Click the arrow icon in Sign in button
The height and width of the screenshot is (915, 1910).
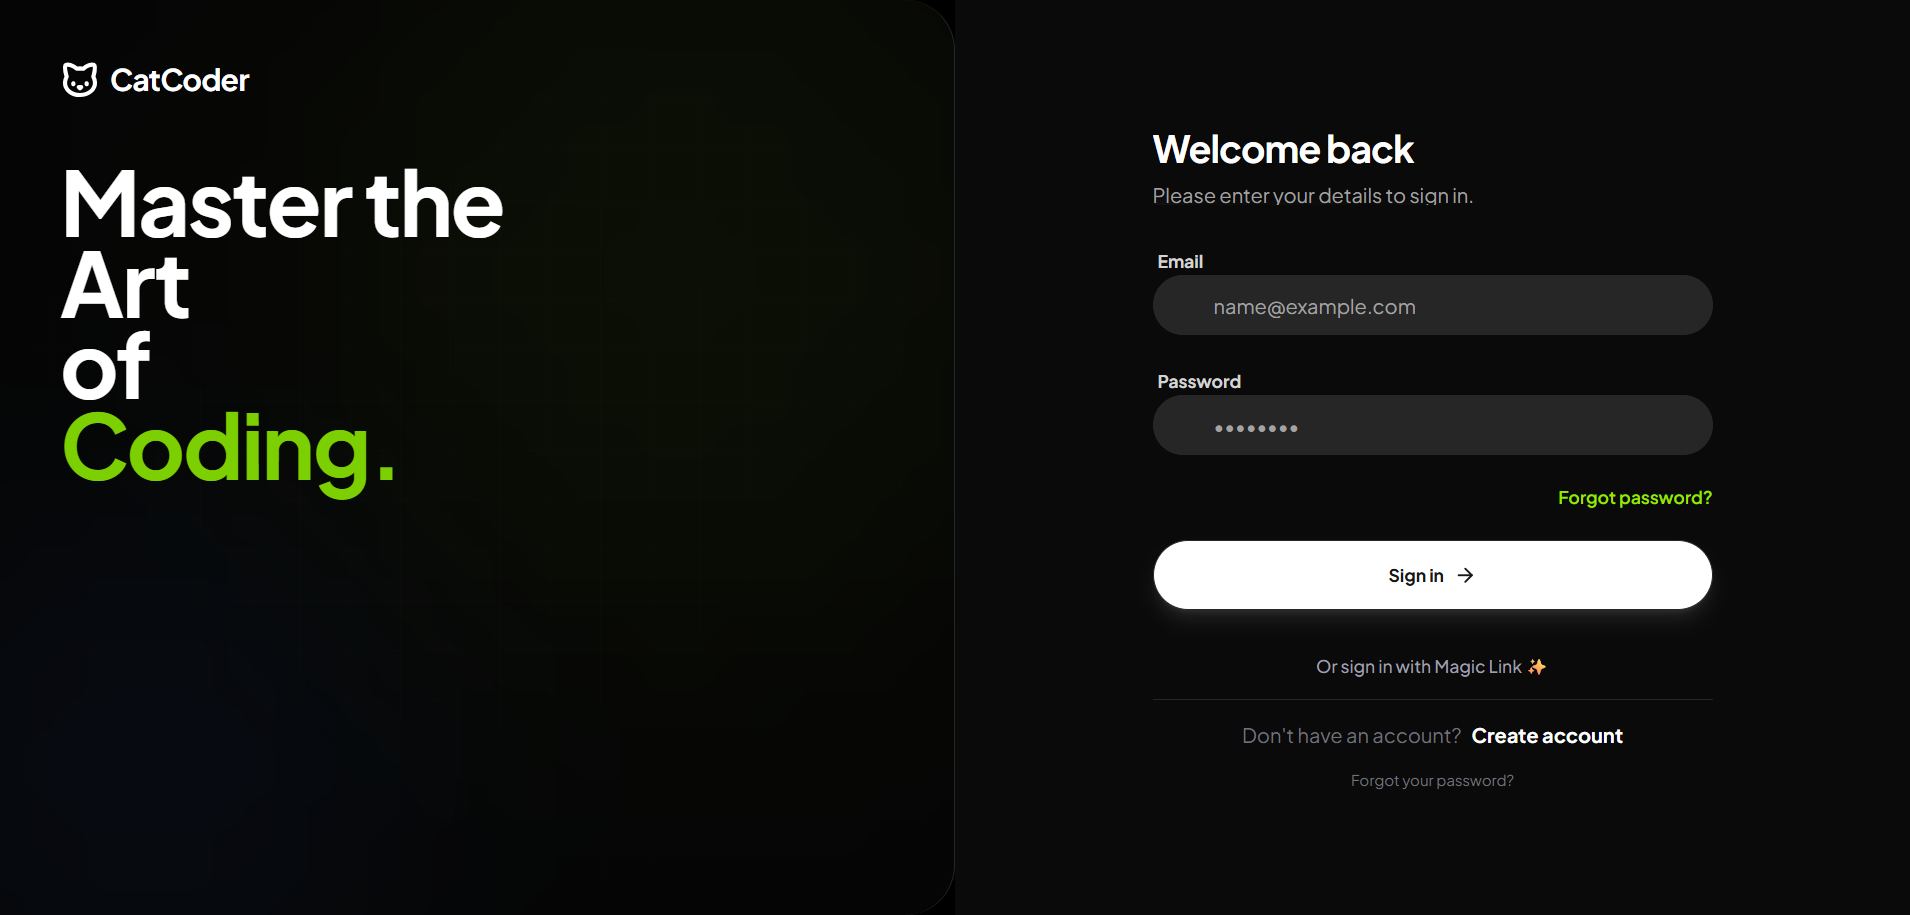(x=1465, y=575)
